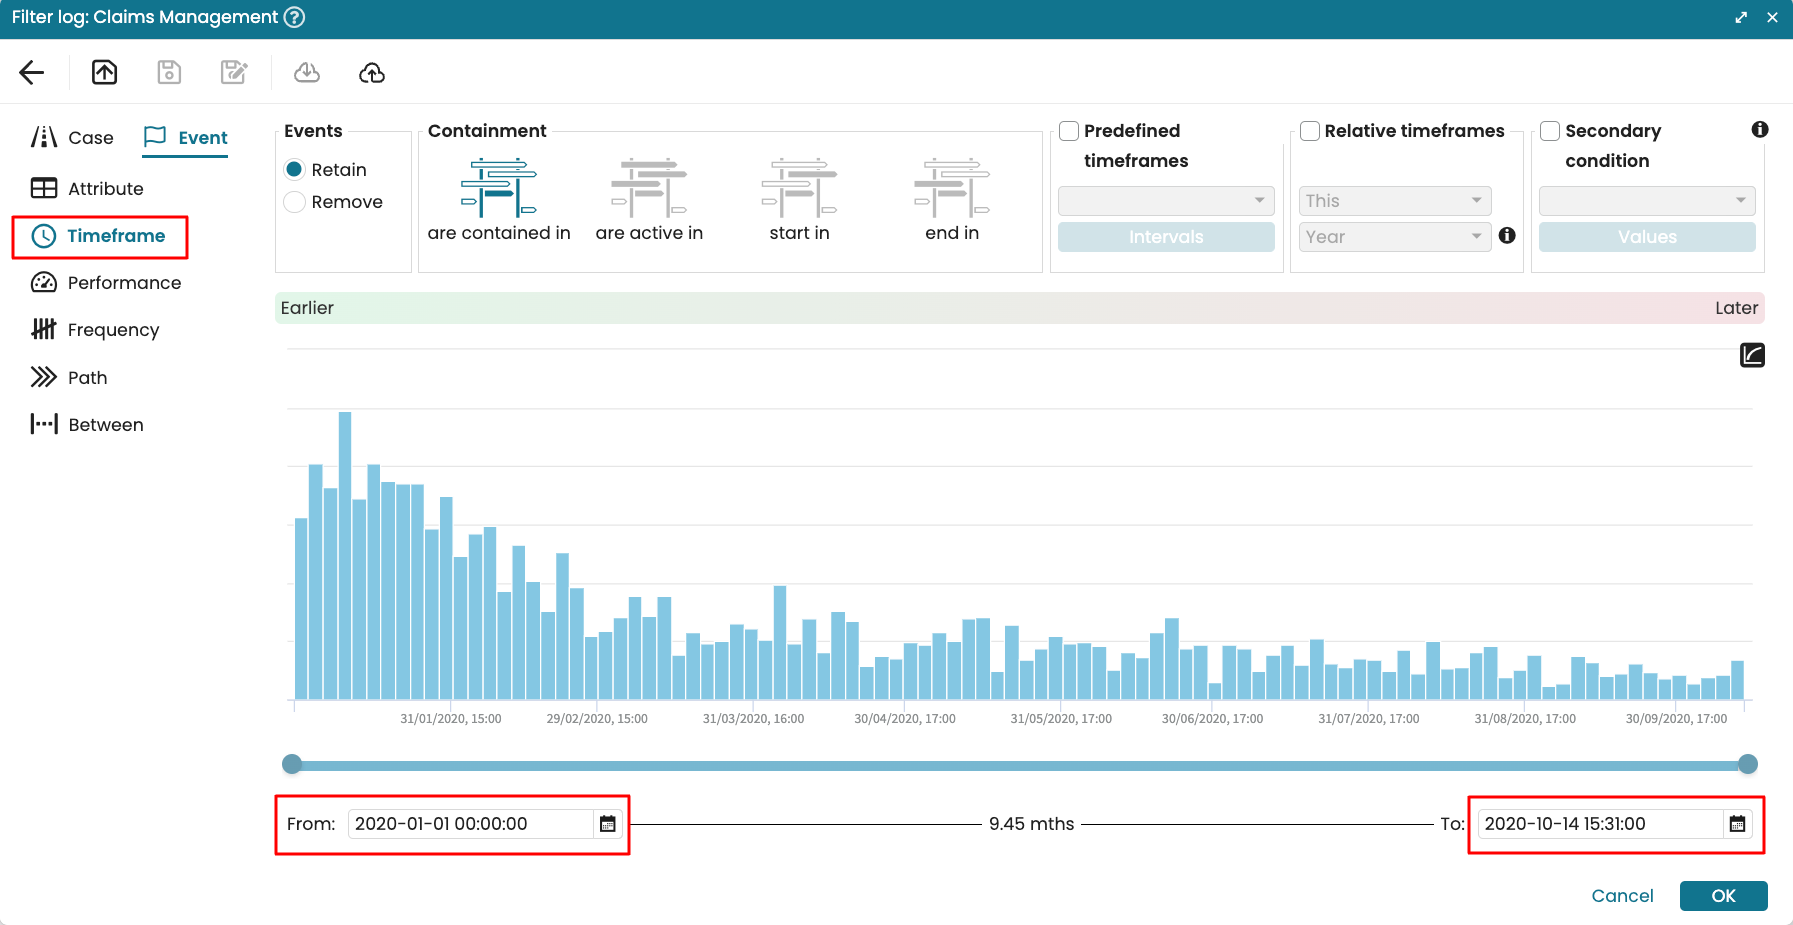
Task: Expand the 'Year' unit dropdown
Action: pyautogui.click(x=1395, y=237)
